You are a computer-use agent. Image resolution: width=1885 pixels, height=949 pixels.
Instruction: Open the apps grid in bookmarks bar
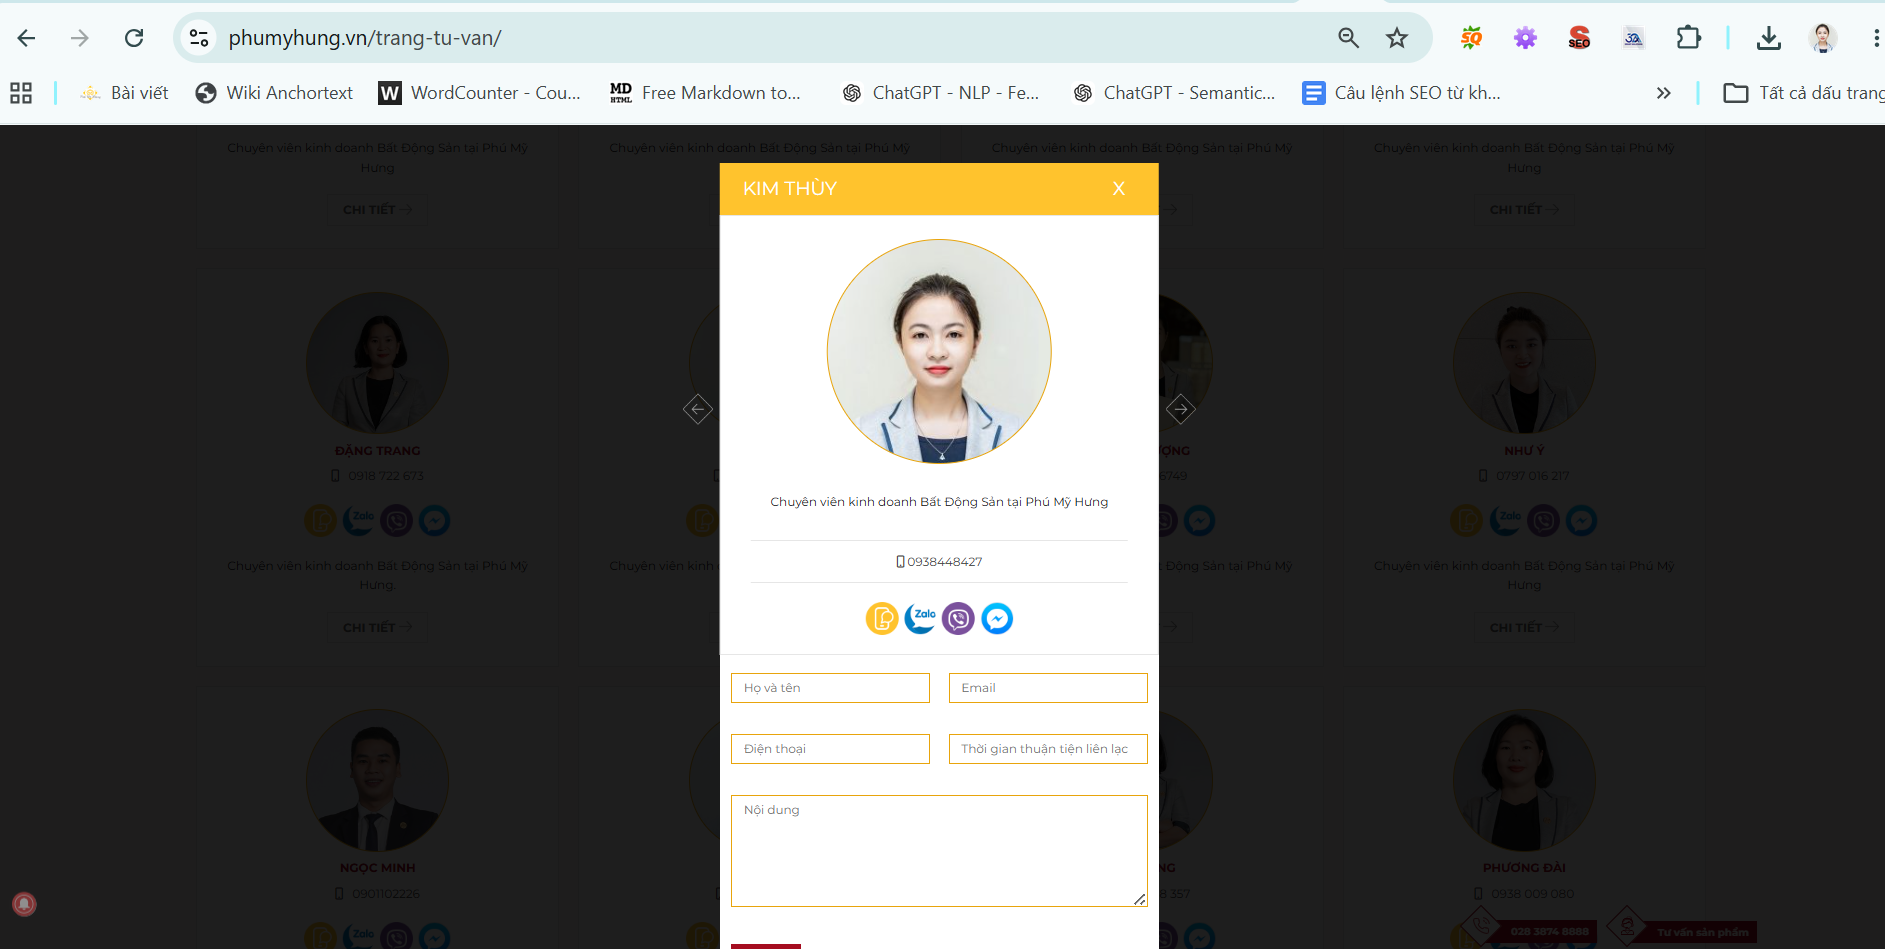21,93
